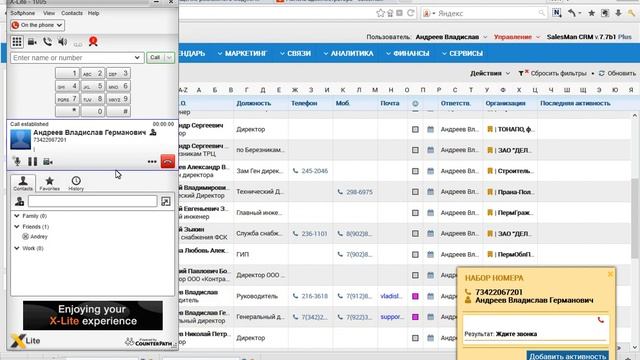Image resolution: width=640 pixels, height=360 pixels.
Task: Click dialpad key 5 JKL
Action: coord(93,86)
